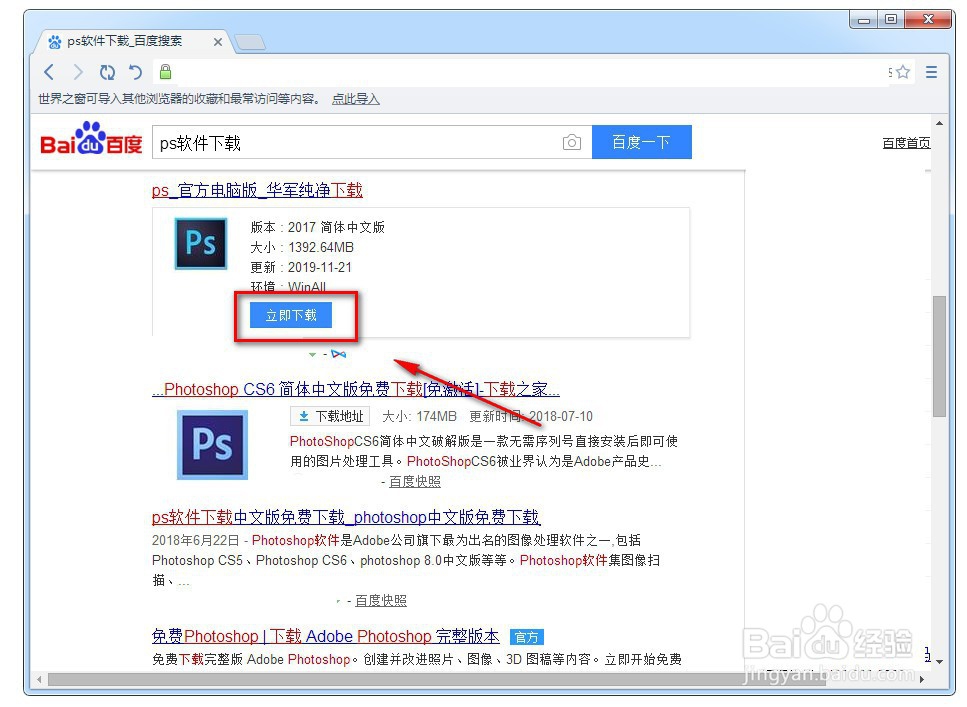Click the horizontal scrollbar thumb
This screenshot has width=967, height=707.
(x=437, y=679)
